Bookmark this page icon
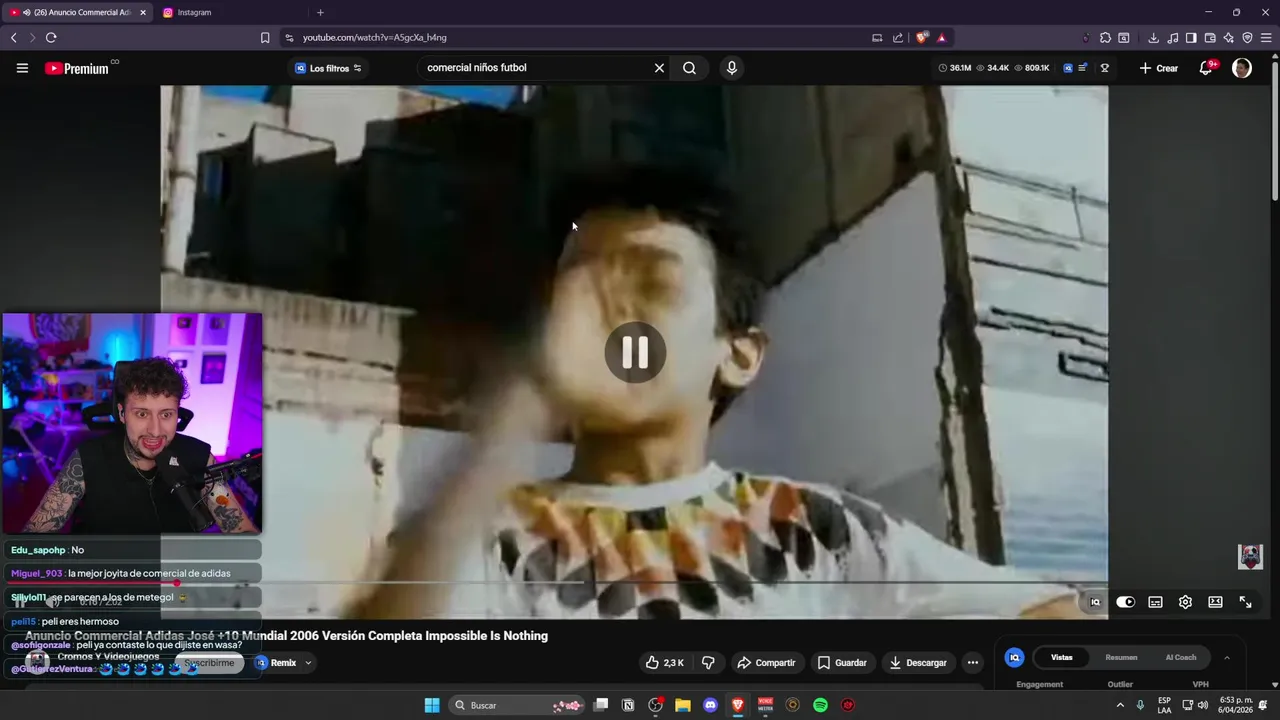This screenshot has width=1280, height=720. pyautogui.click(x=265, y=37)
